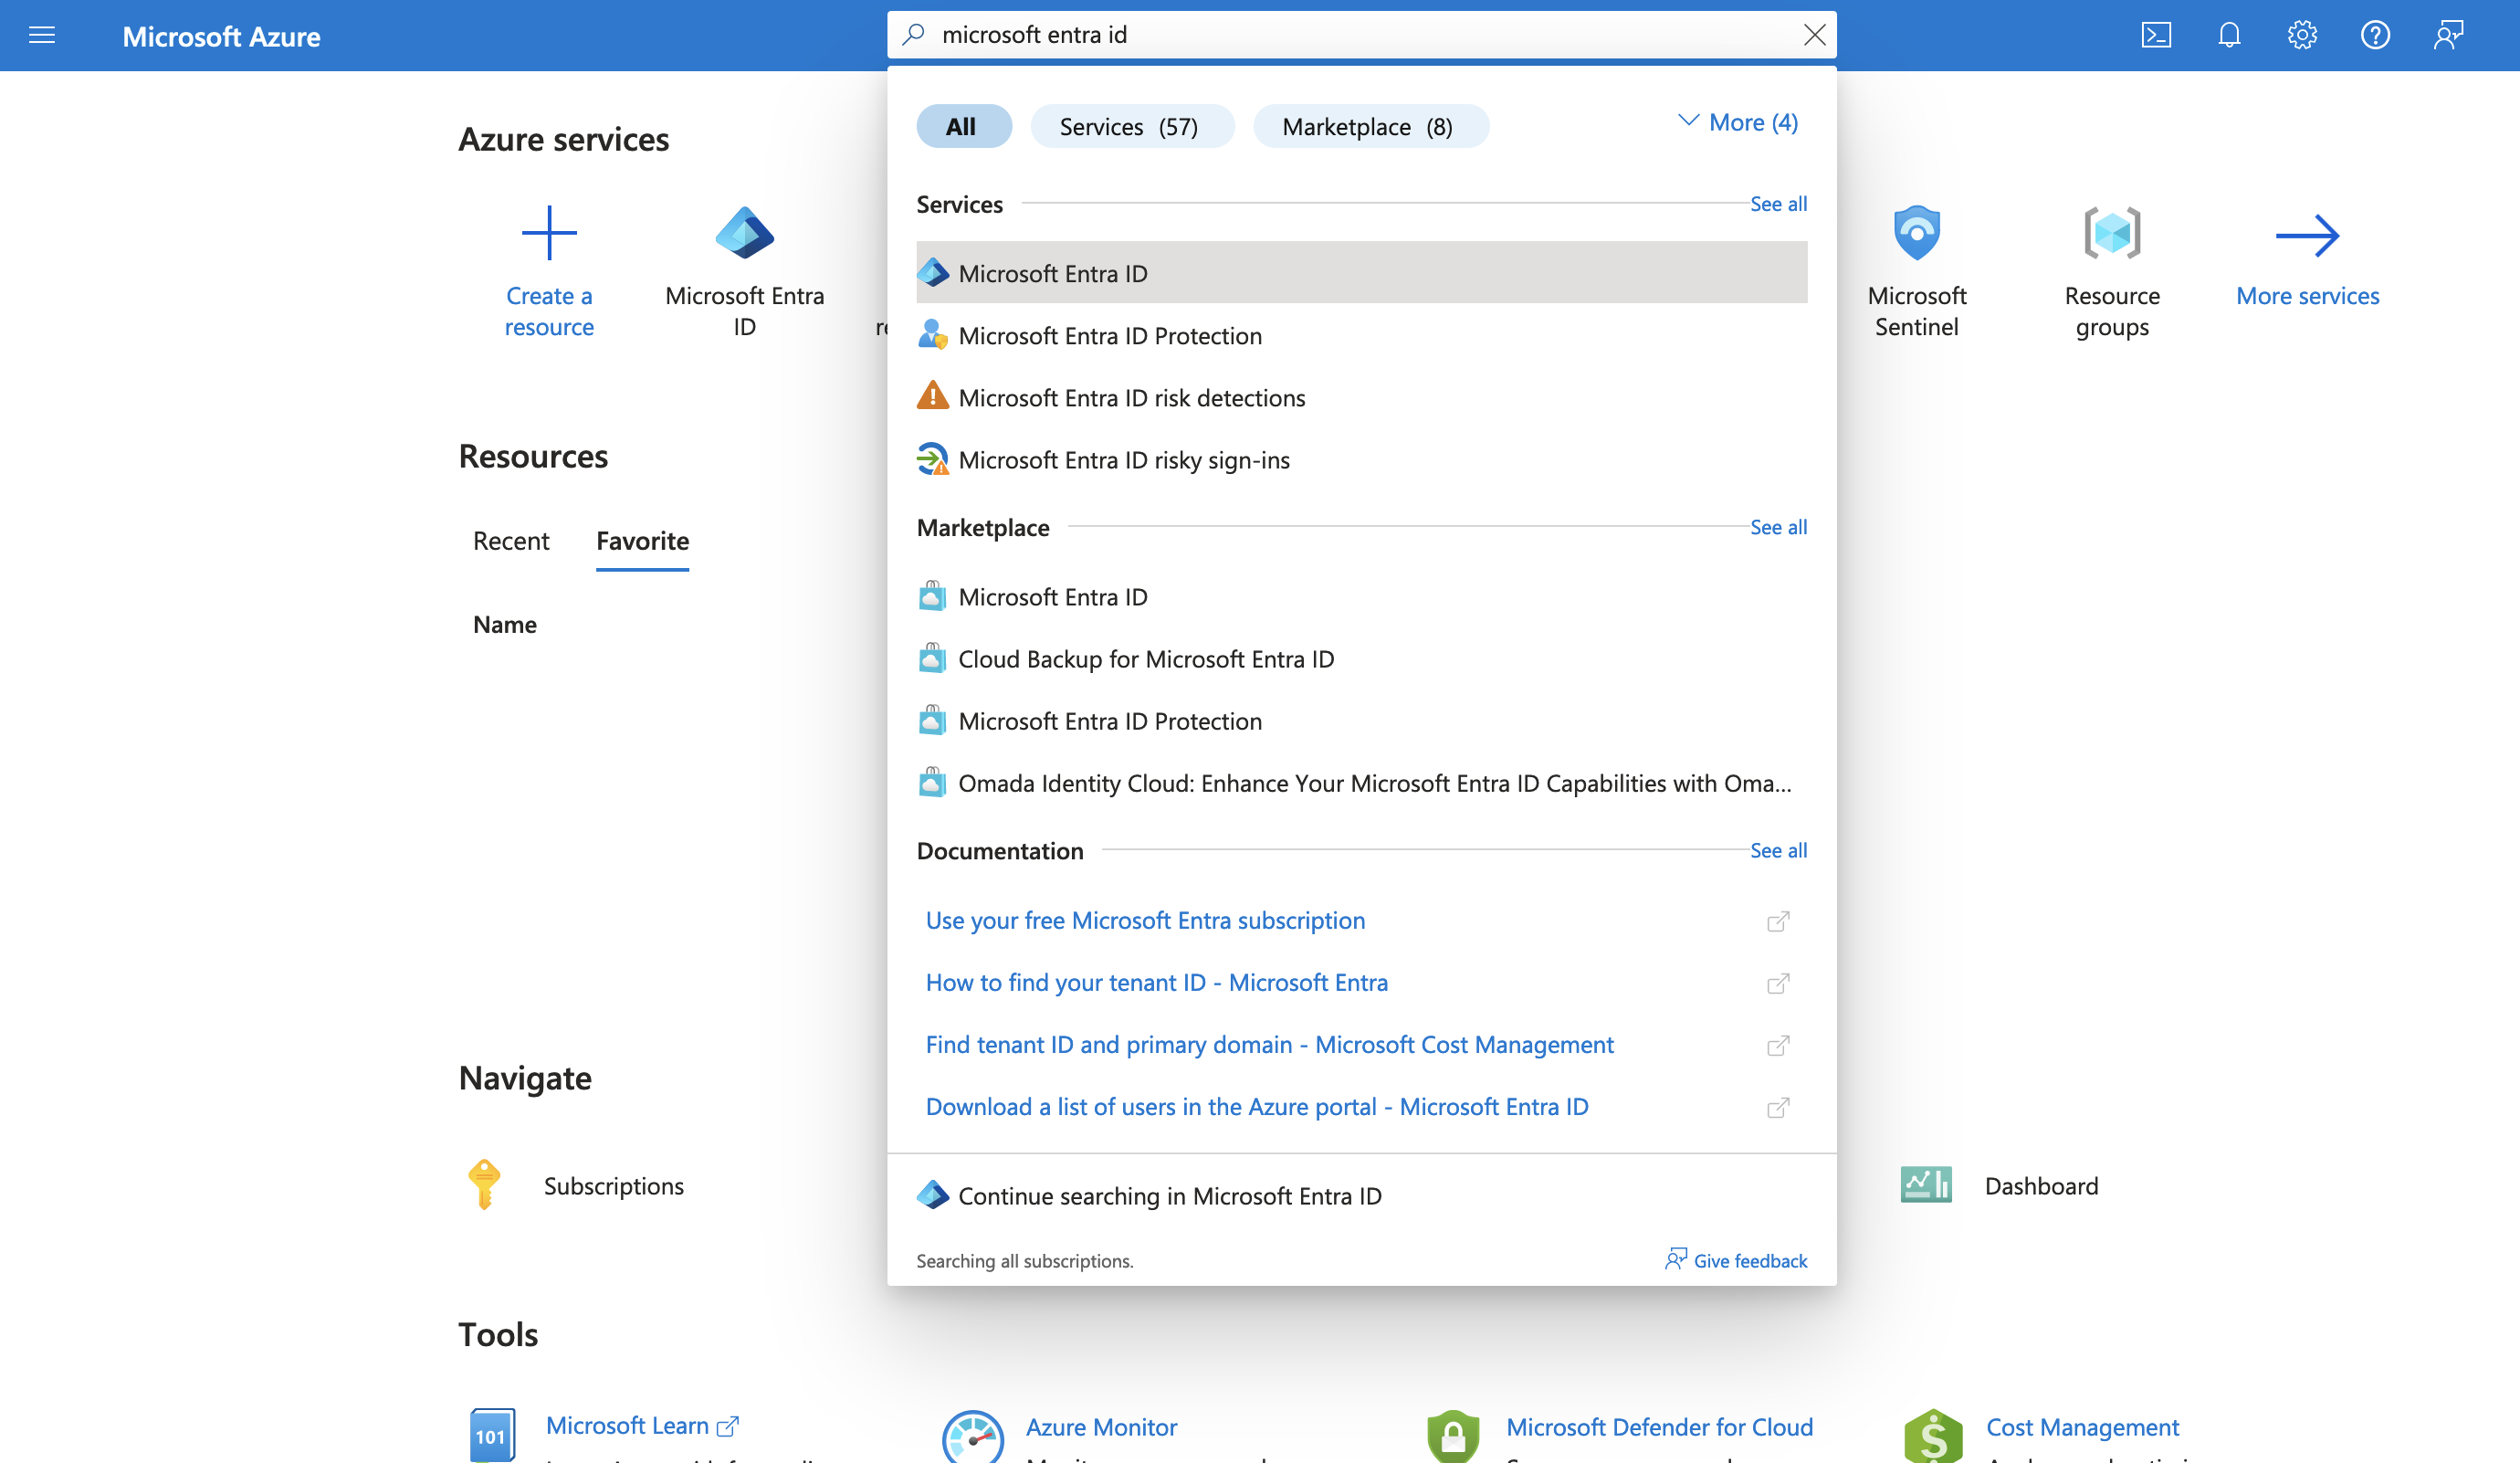
Task: Open Microsoft Sentinel service tile
Action: tap(1916, 272)
